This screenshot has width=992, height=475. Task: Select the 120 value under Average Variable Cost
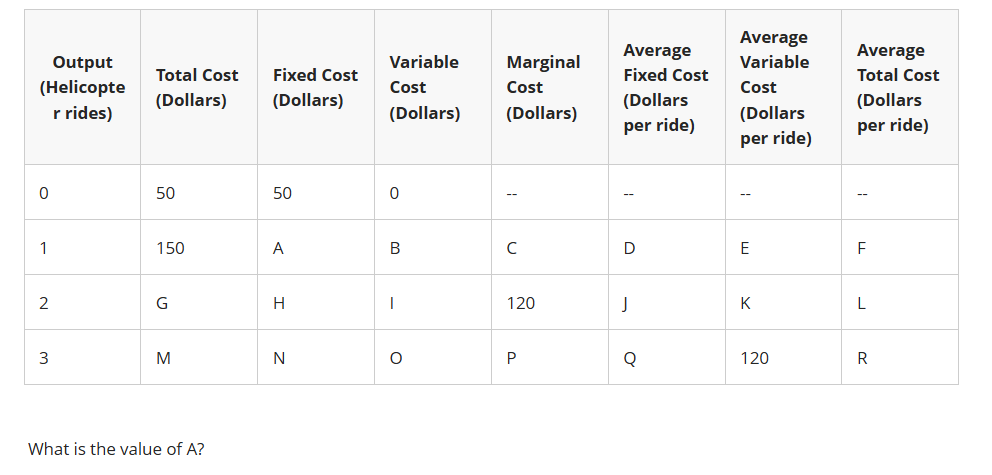pos(755,358)
